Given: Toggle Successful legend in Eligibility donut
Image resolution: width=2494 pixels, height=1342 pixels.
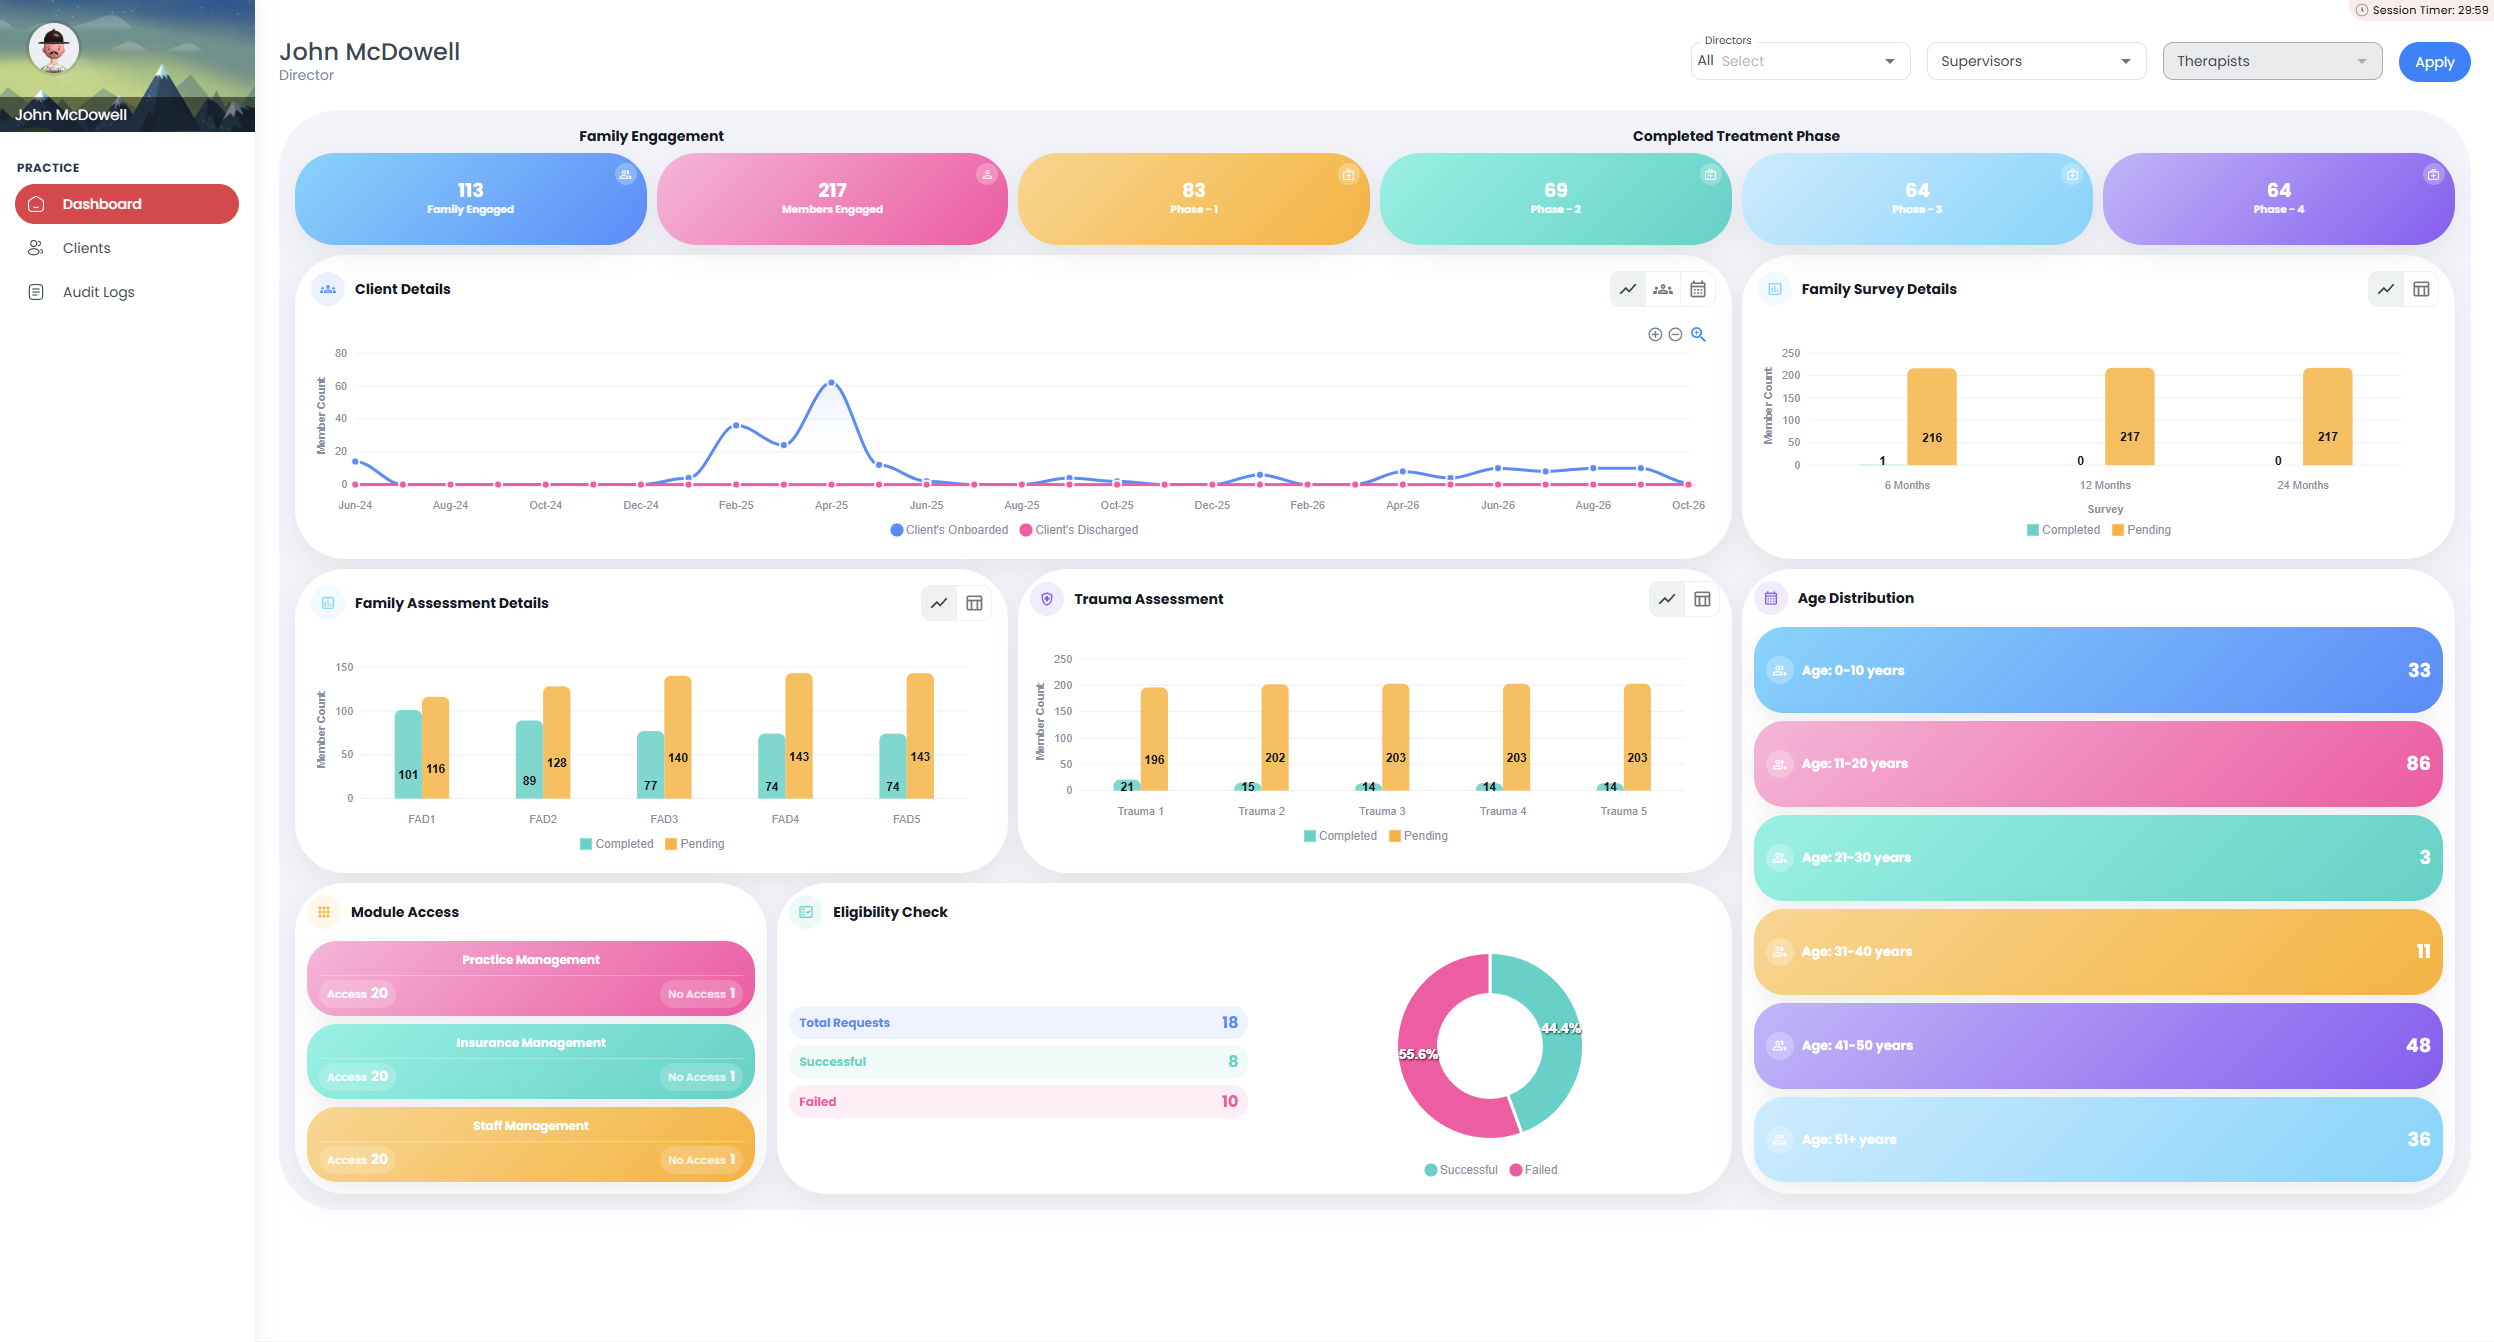Looking at the screenshot, I should 1461,1170.
